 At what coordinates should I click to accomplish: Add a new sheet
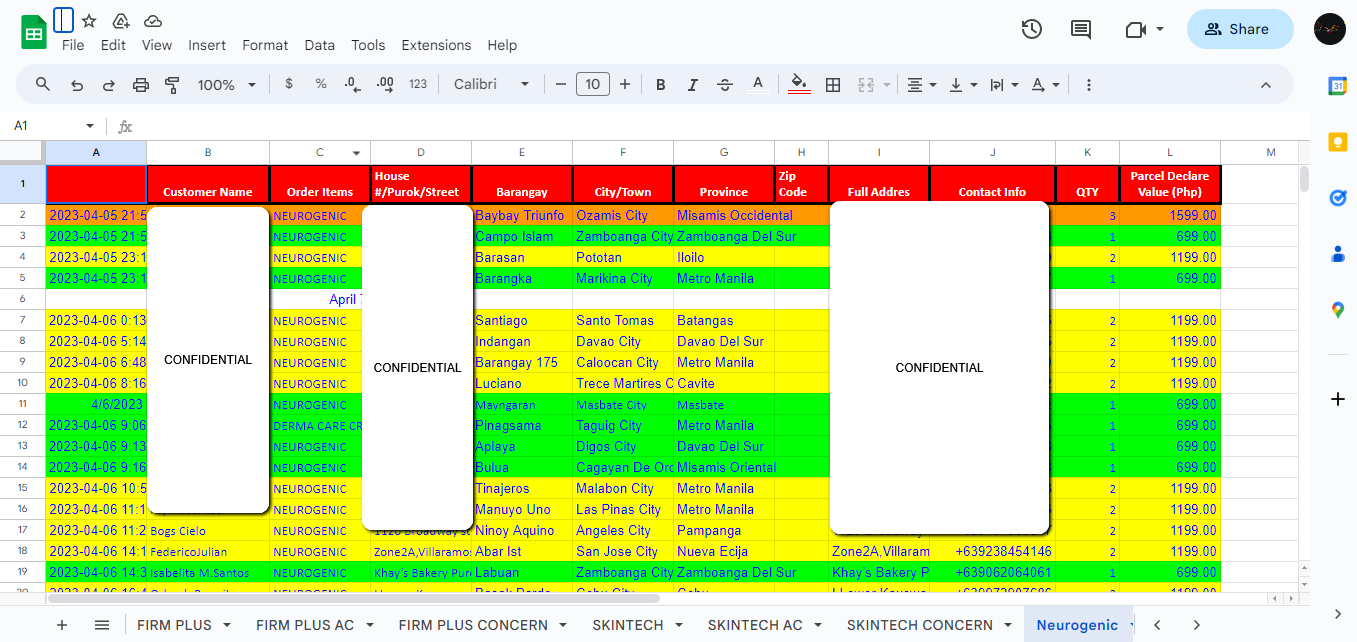pyautogui.click(x=62, y=625)
